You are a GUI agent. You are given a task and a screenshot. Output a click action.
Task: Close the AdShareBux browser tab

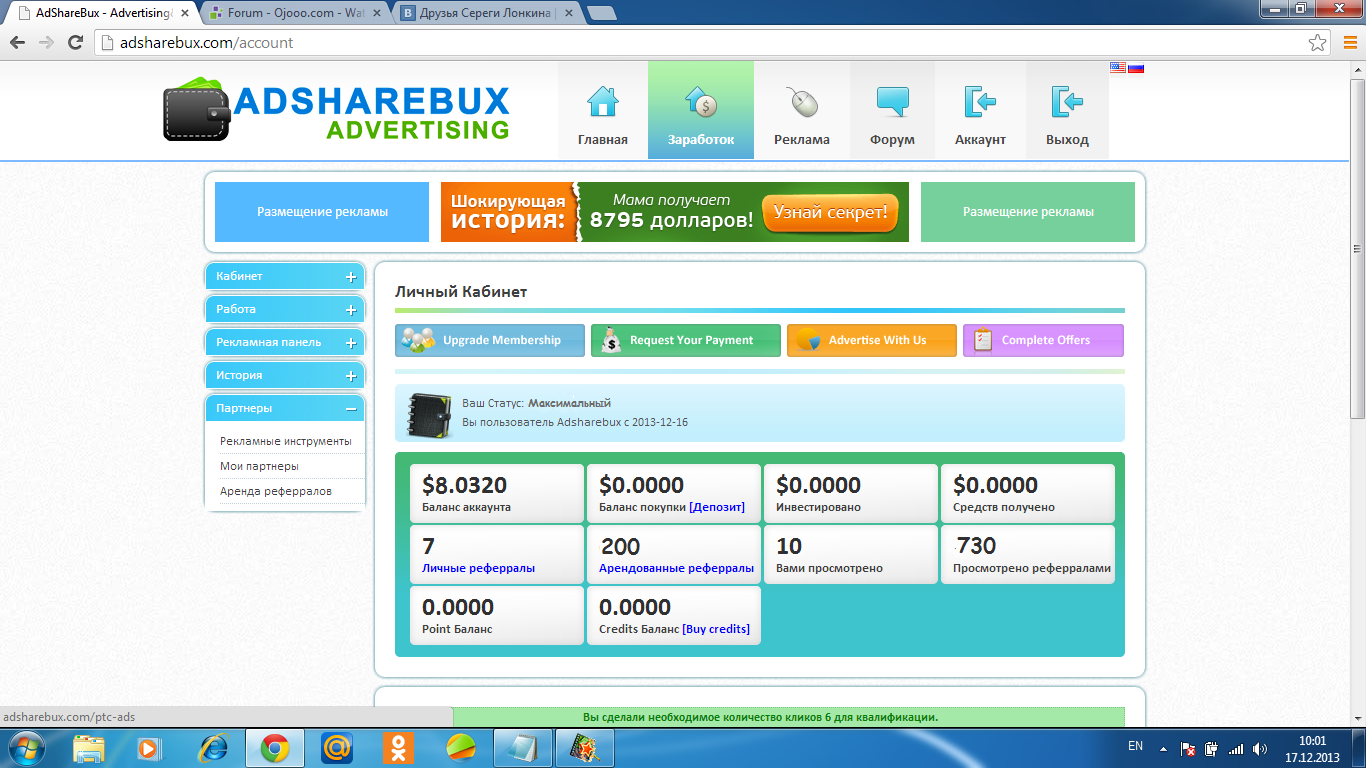185,13
